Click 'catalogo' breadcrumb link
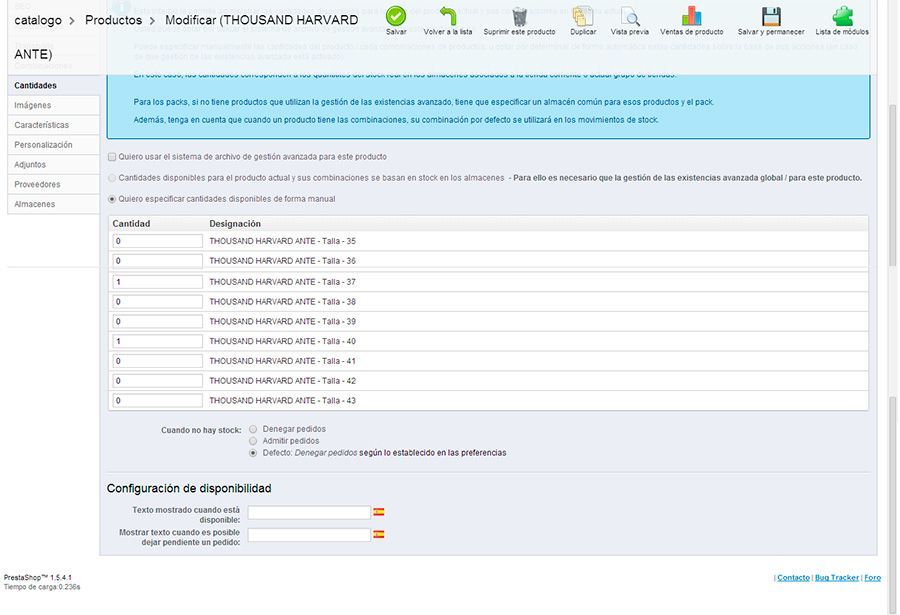900x615 pixels. point(38,20)
